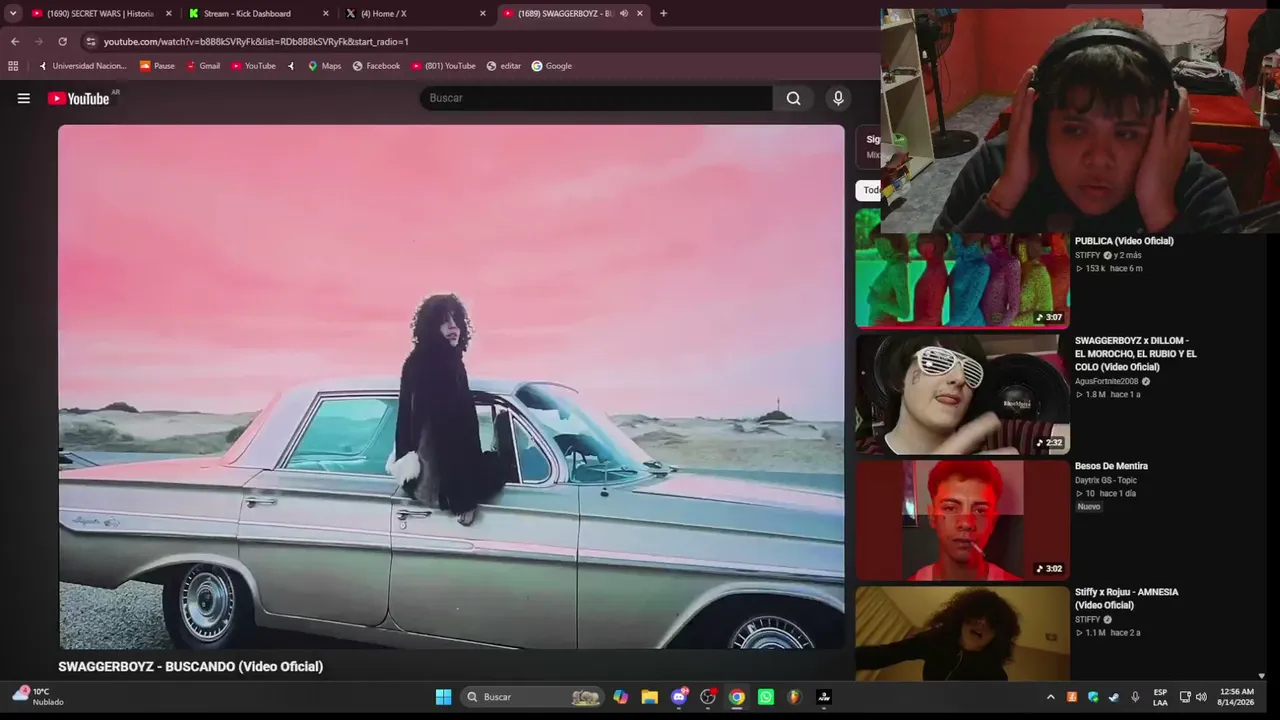The image size is (1280, 720).
Task: Open Copilot from the taskbar
Action: tap(621, 697)
